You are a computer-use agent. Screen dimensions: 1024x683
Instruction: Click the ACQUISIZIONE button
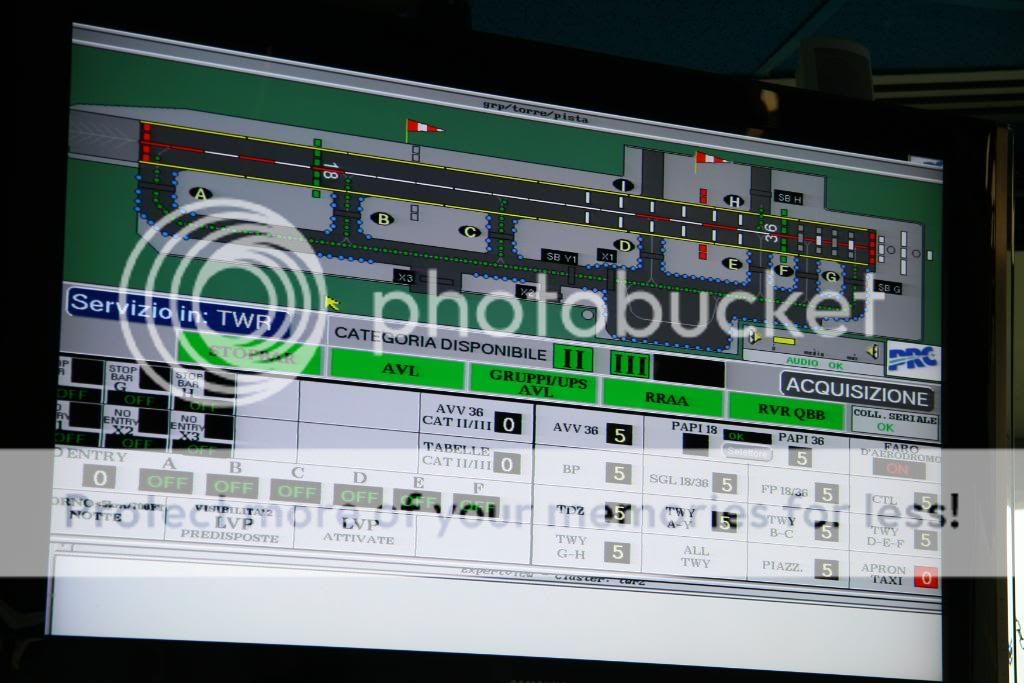point(857,392)
